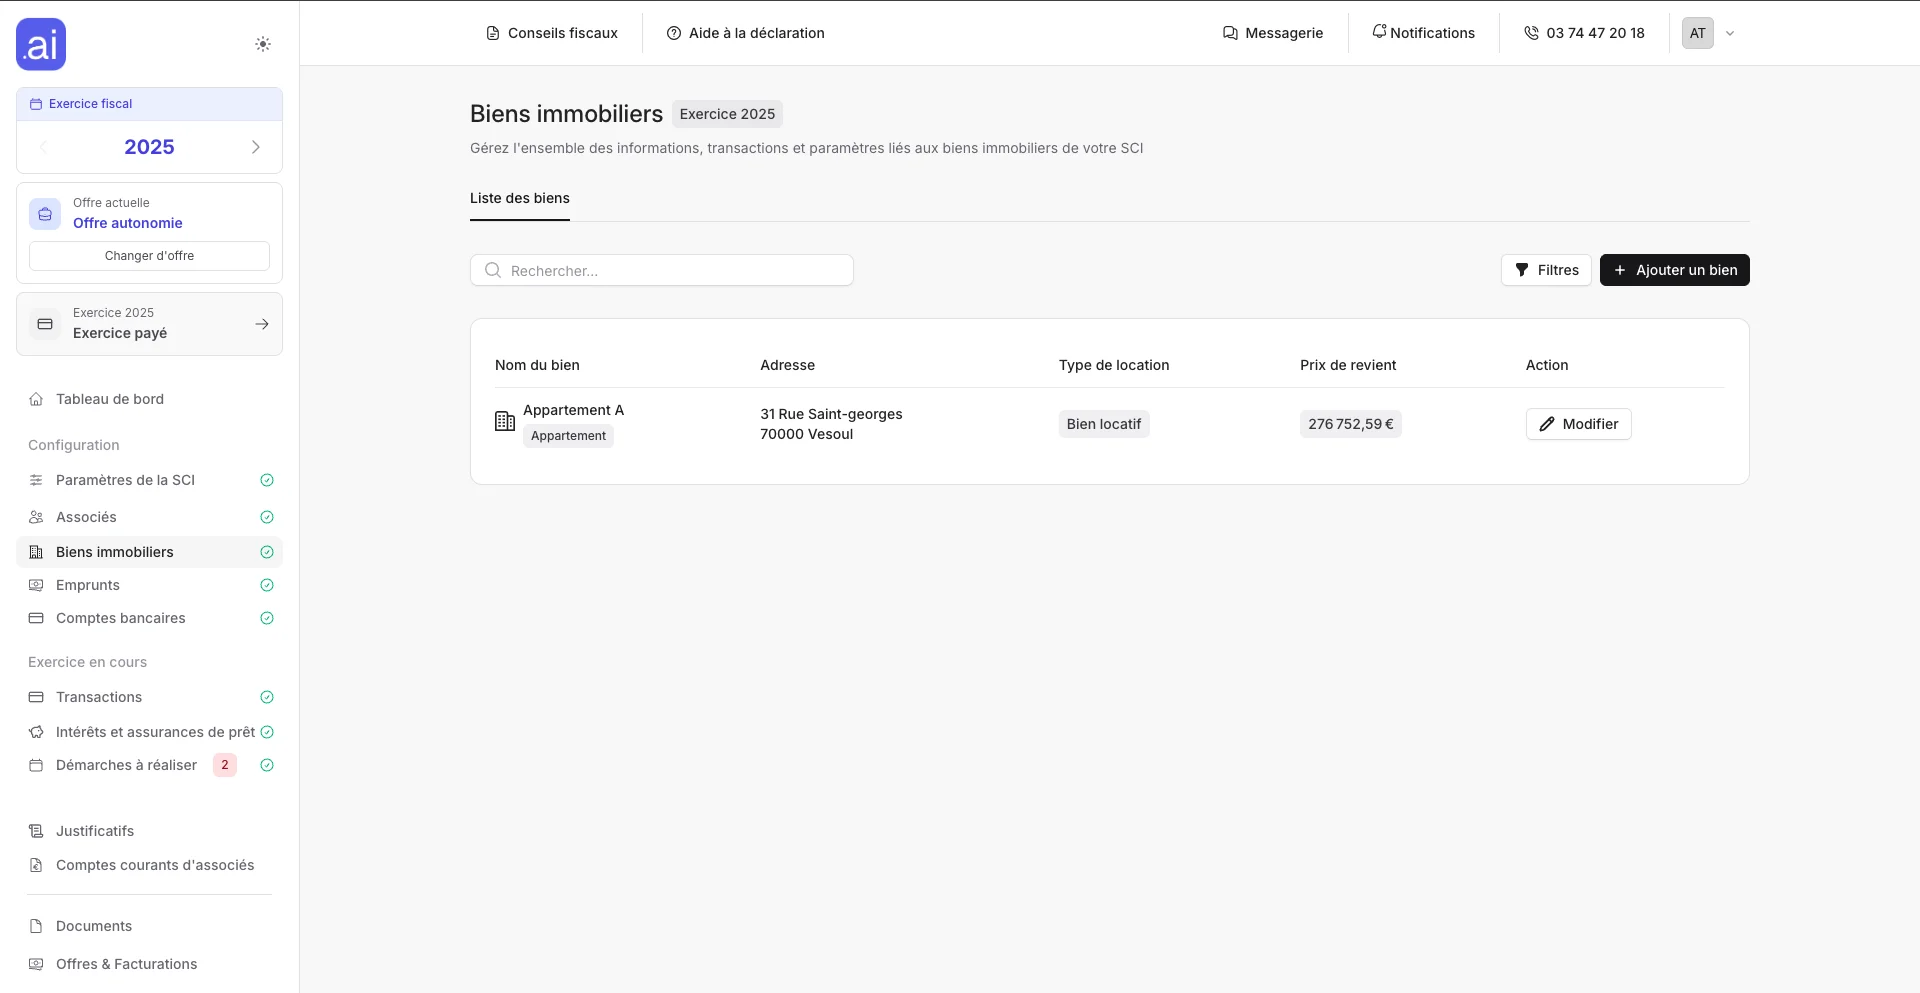
Task: Click the .ai logo icon
Action: (x=41, y=44)
